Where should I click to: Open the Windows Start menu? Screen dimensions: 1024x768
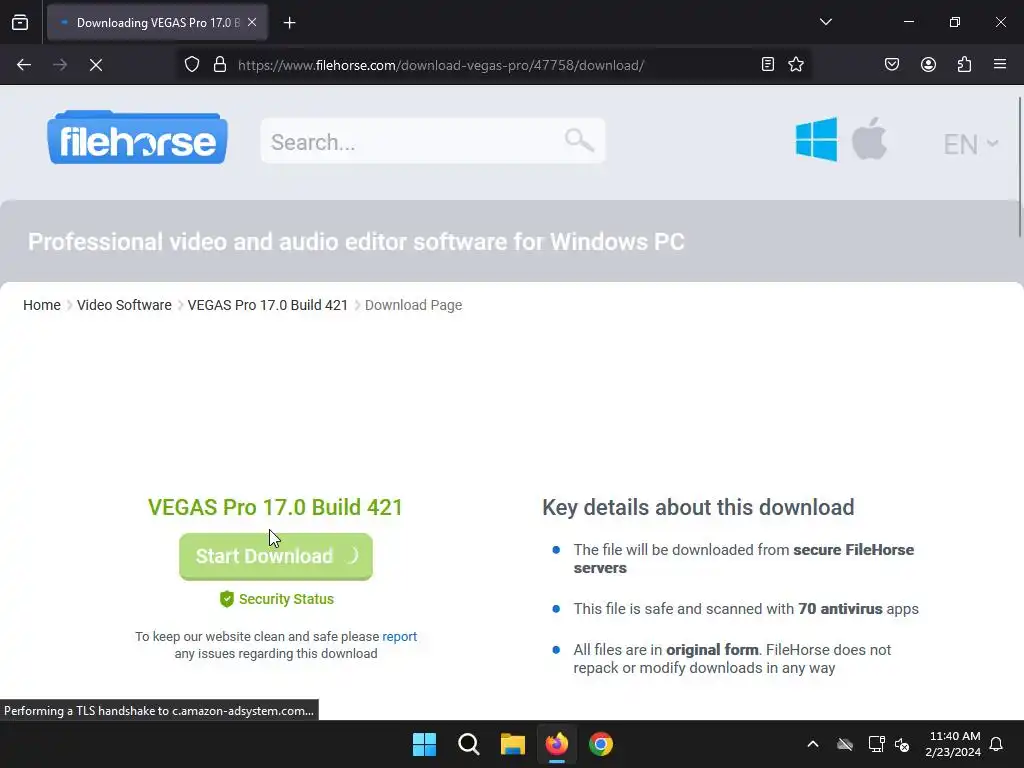(424, 744)
